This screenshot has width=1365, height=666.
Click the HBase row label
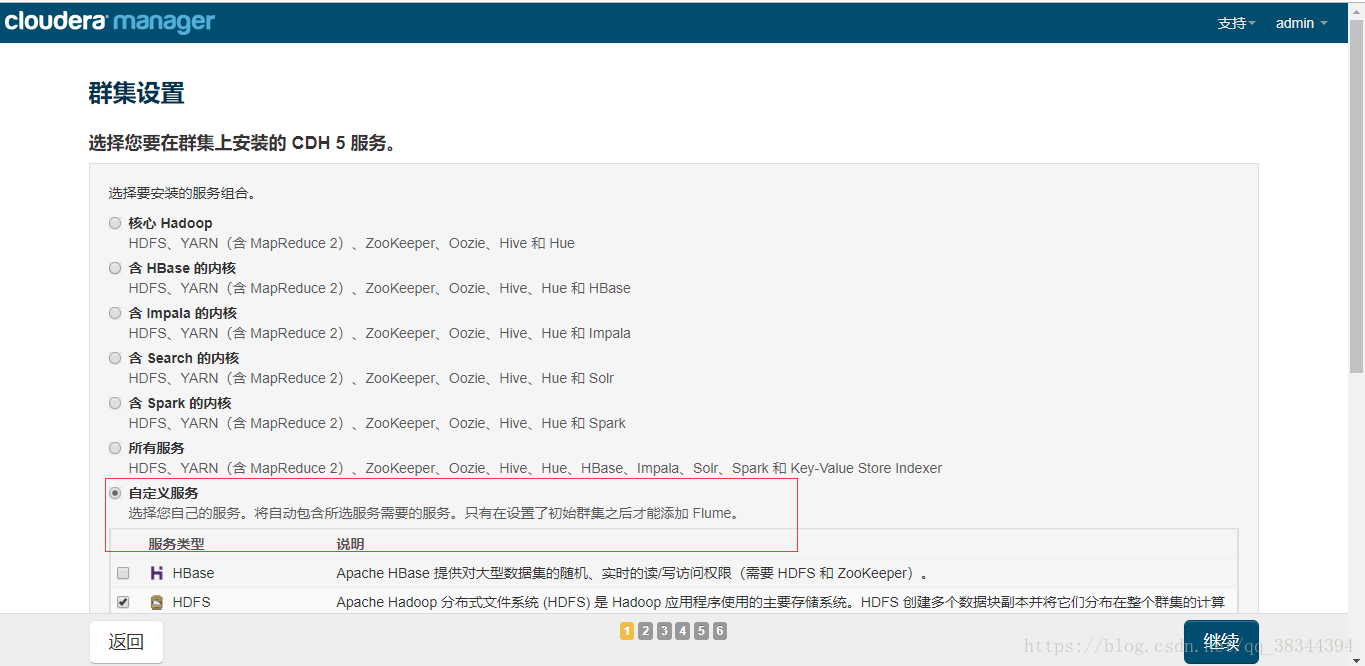[x=193, y=573]
